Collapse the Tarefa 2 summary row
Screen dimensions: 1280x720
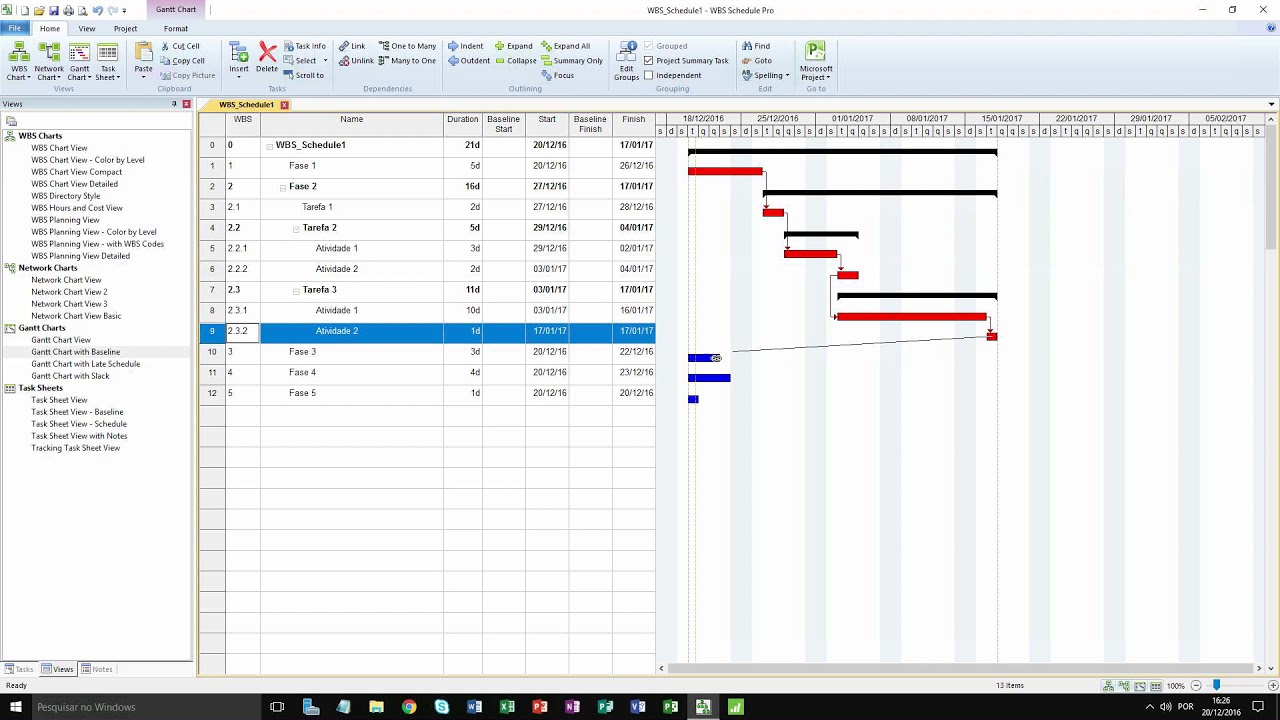[x=296, y=229]
